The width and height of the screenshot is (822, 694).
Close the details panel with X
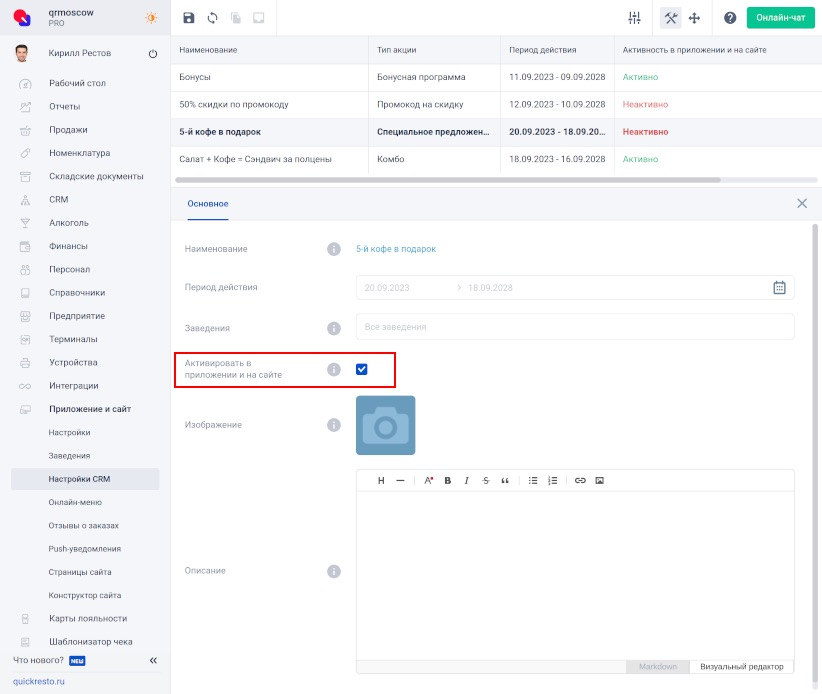(802, 203)
